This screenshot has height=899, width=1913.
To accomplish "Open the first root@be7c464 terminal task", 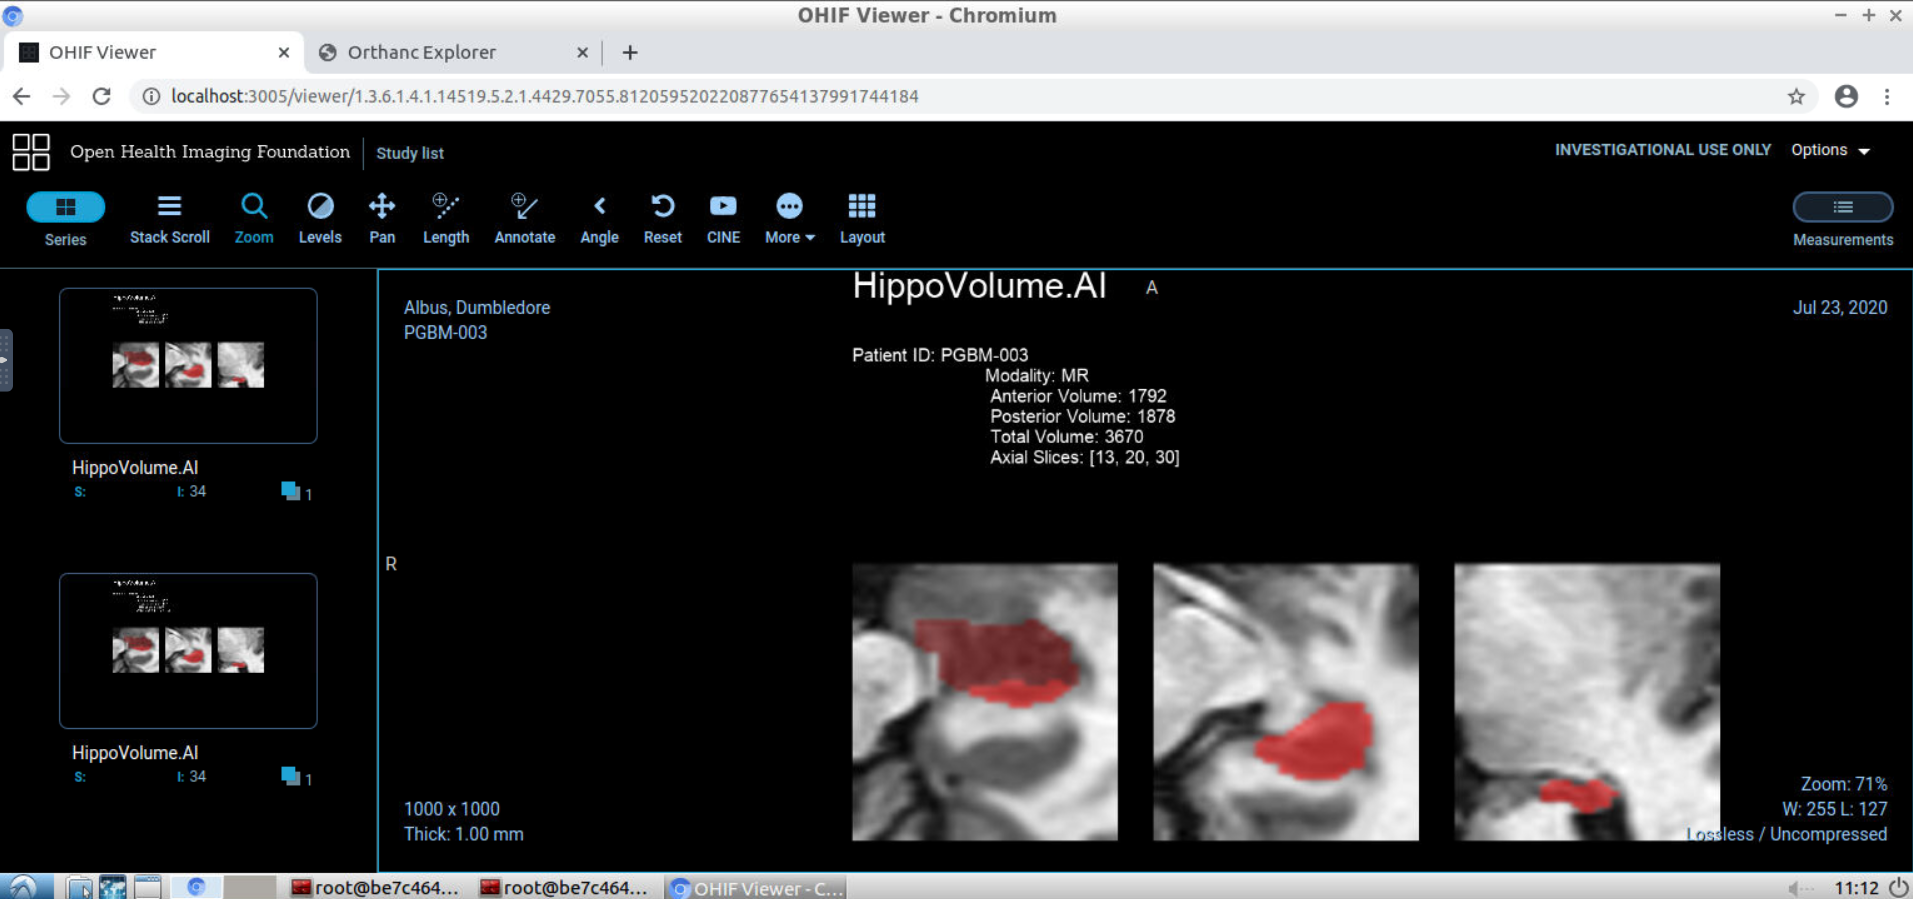I will click(375, 887).
